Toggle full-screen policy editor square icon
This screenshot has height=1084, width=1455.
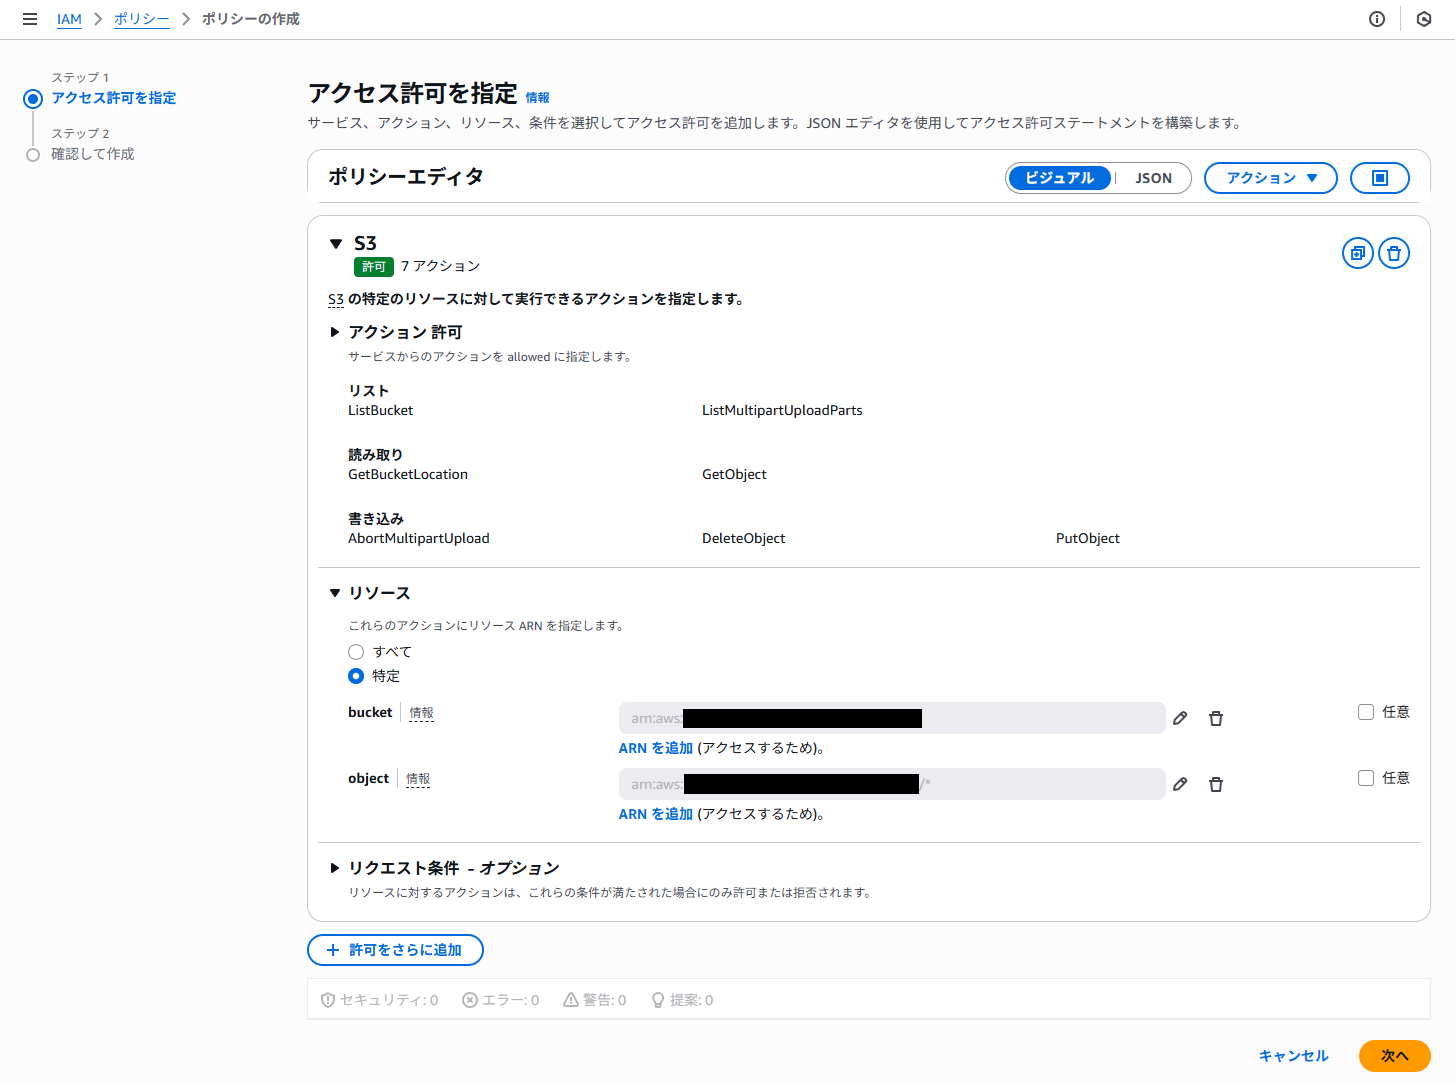(x=1380, y=178)
